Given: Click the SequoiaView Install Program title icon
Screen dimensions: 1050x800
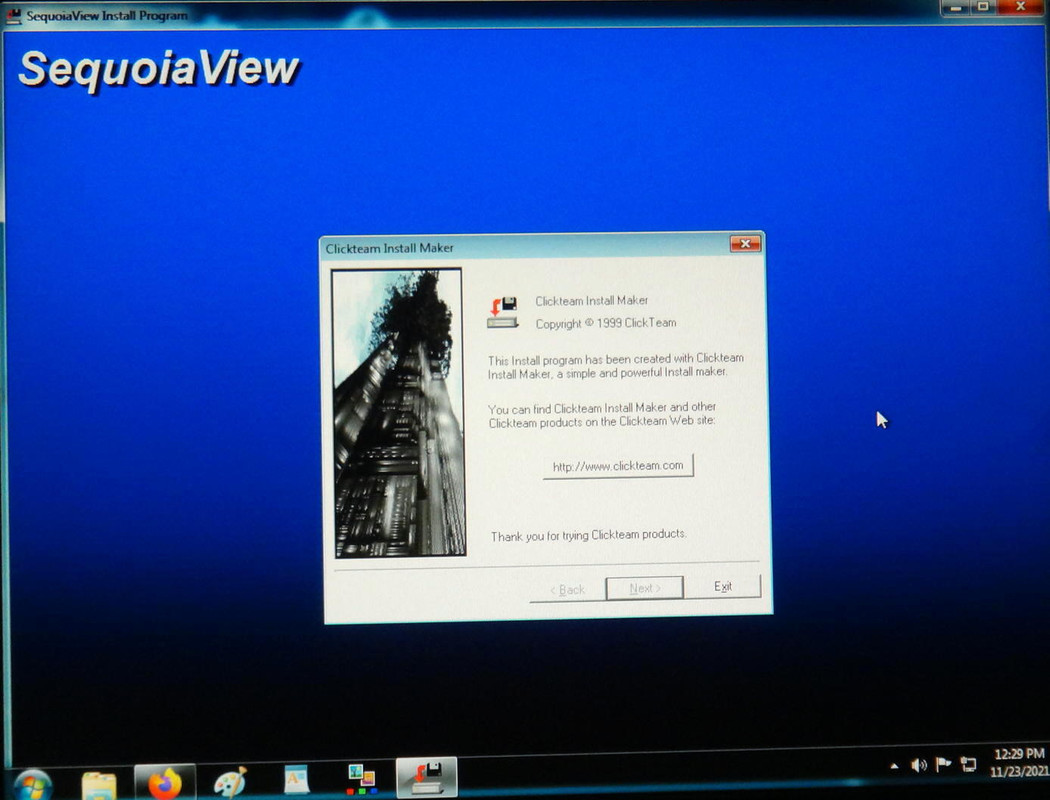Looking at the screenshot, I should point(13,15).
